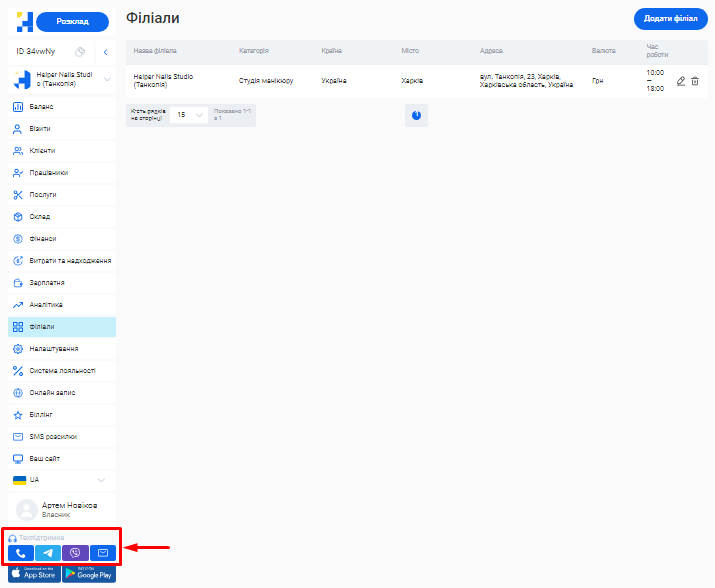Screen dimensions: 715x588
Task: Click the App Store download badge
Action: pyautogui.click(x=32, y=574)
